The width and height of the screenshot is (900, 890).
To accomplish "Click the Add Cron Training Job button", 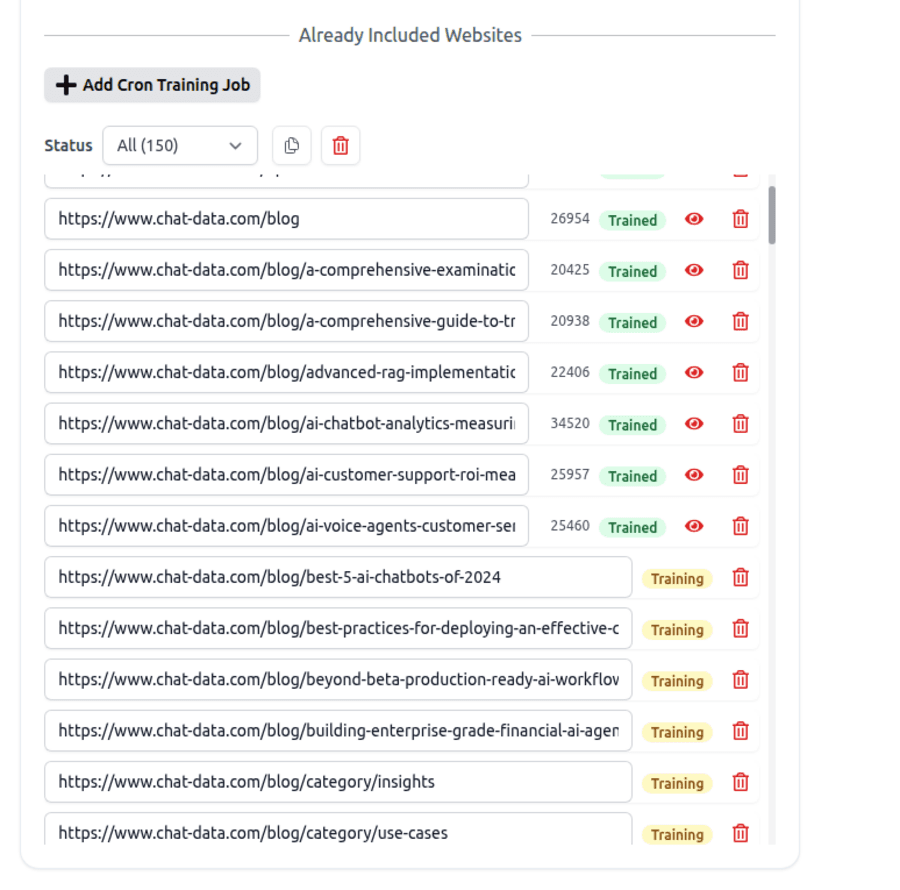I will point(151,85).
